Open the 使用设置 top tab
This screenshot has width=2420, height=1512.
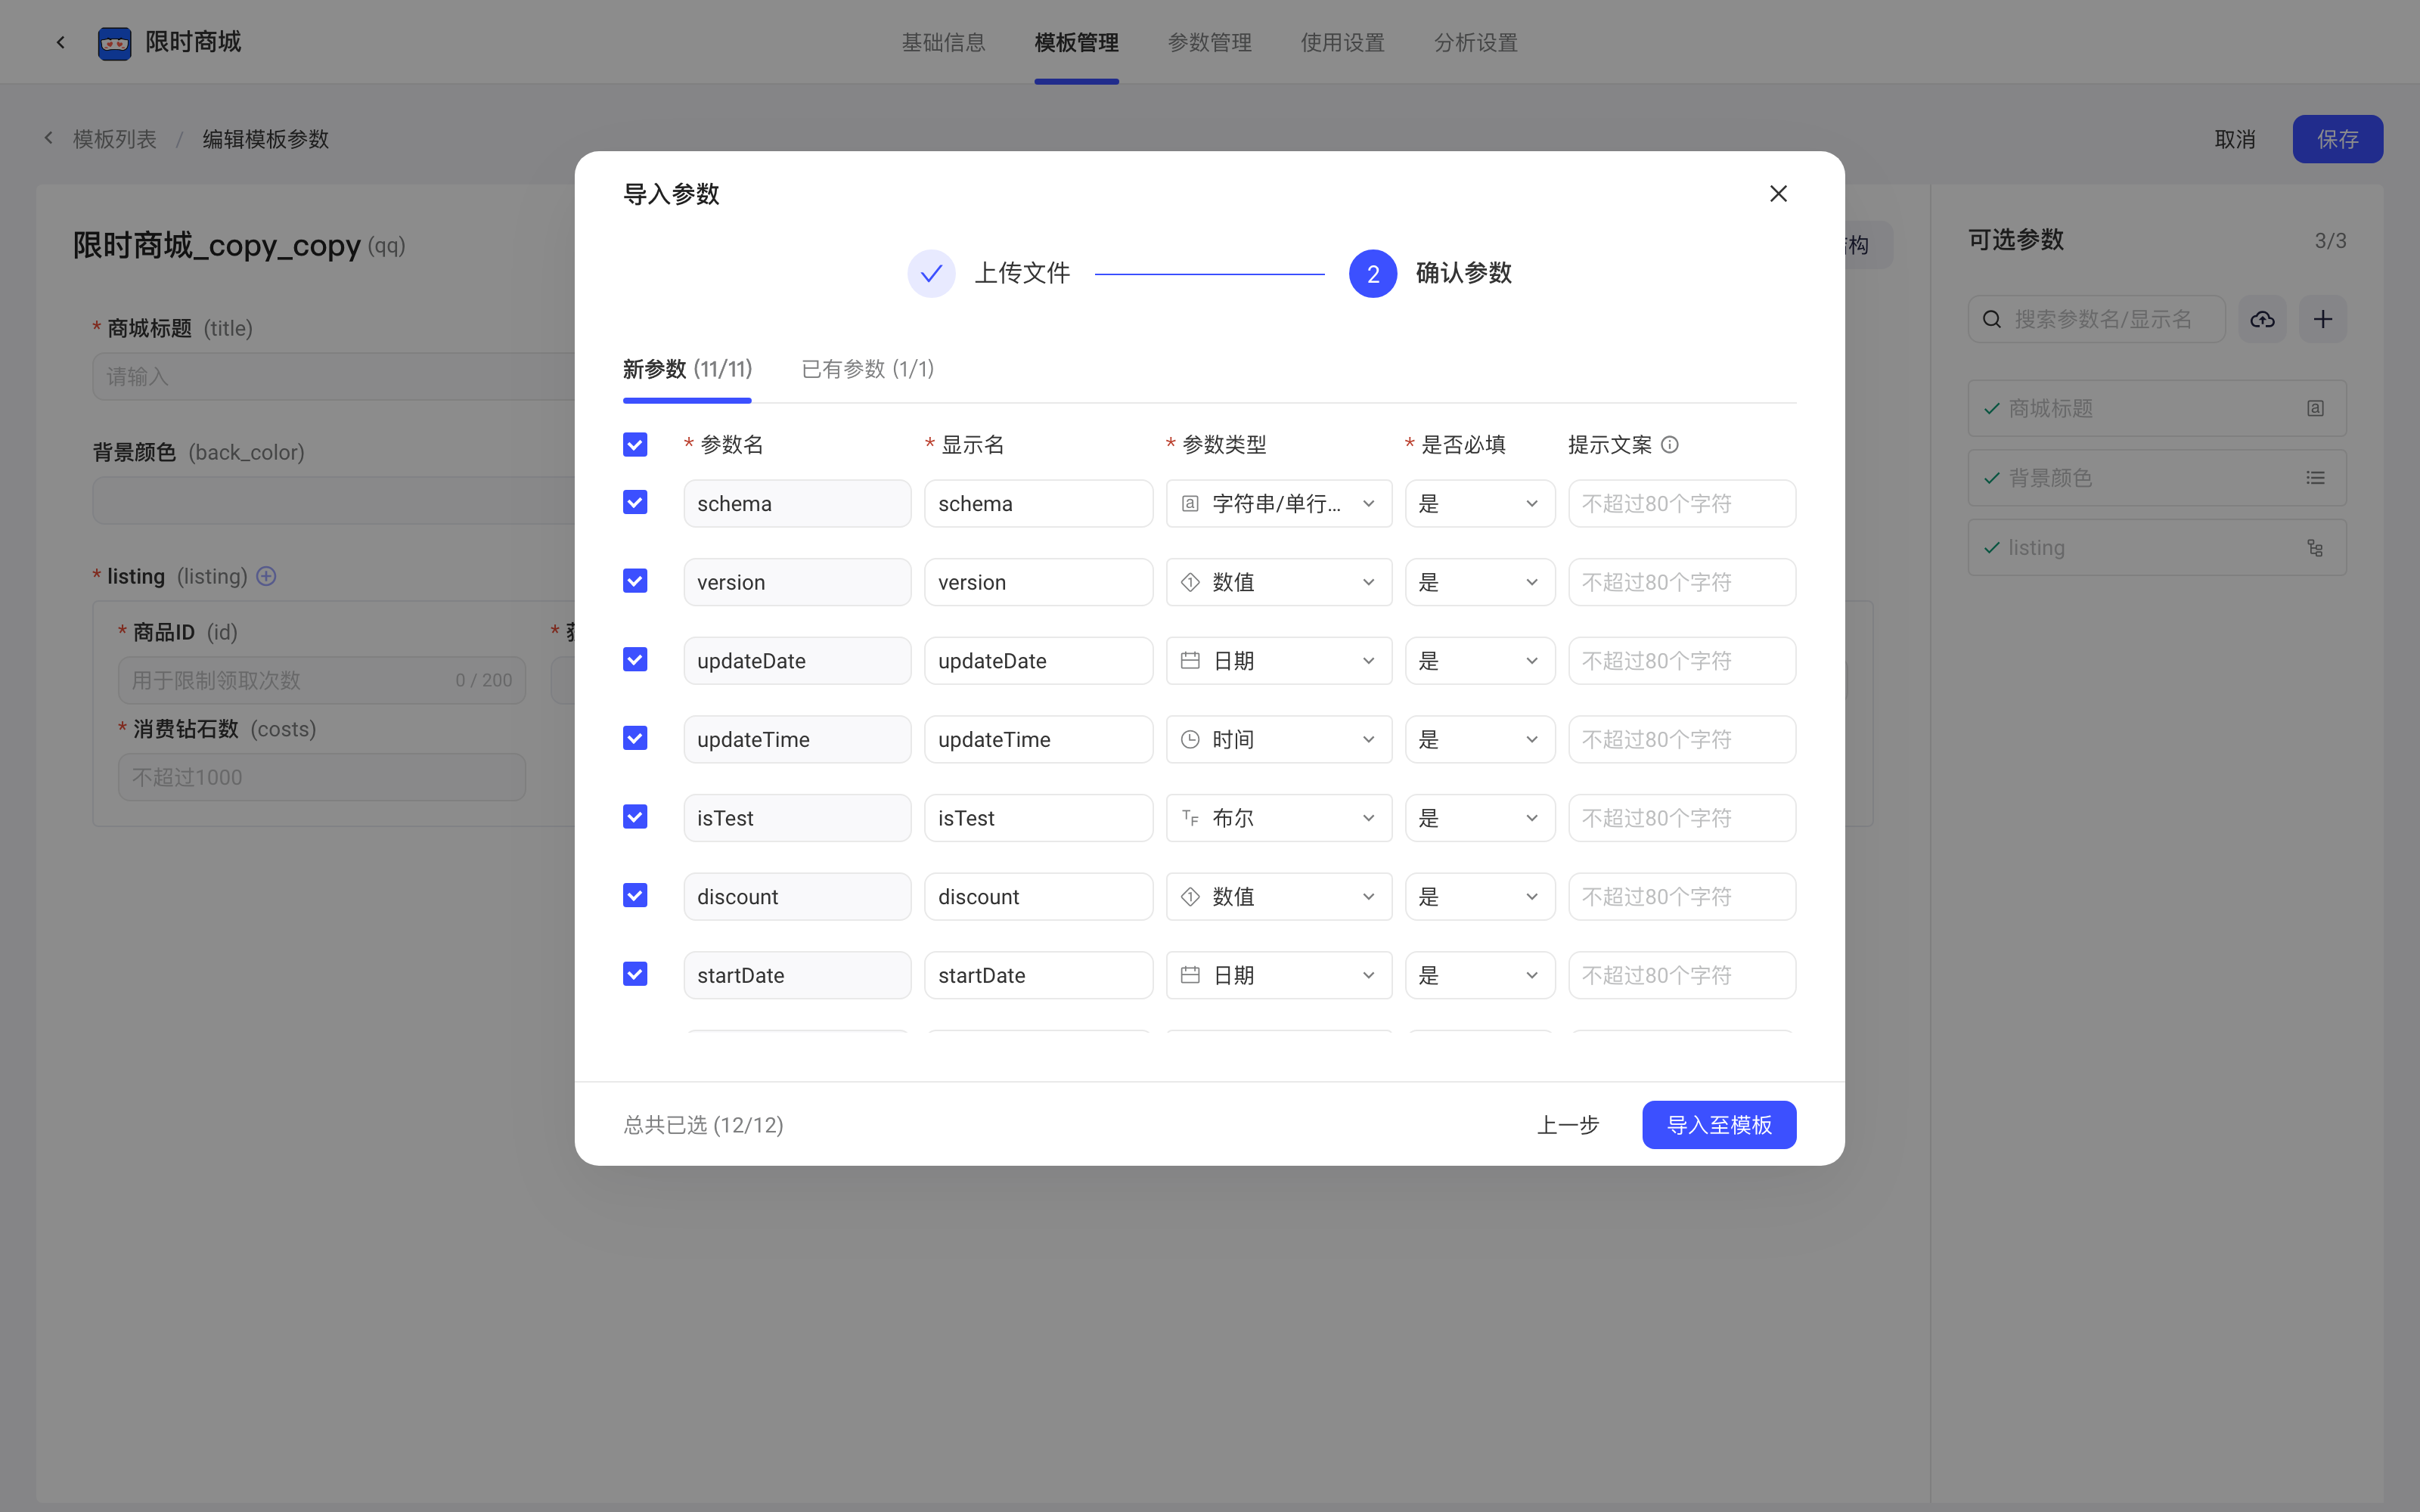(x=1342, y=42)
